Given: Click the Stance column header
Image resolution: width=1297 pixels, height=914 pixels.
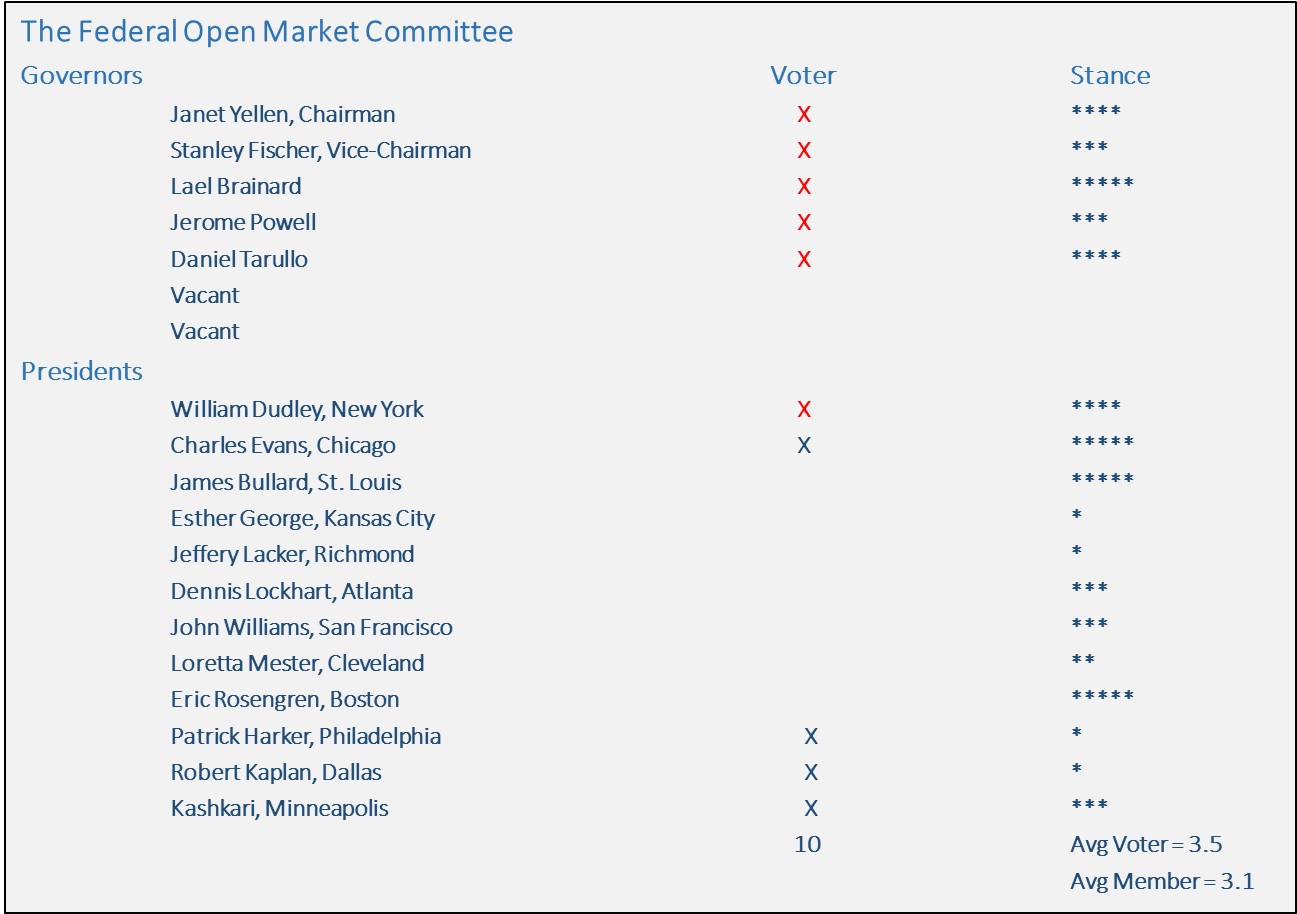Looking at the screenshot, I should pos(1110,76).
